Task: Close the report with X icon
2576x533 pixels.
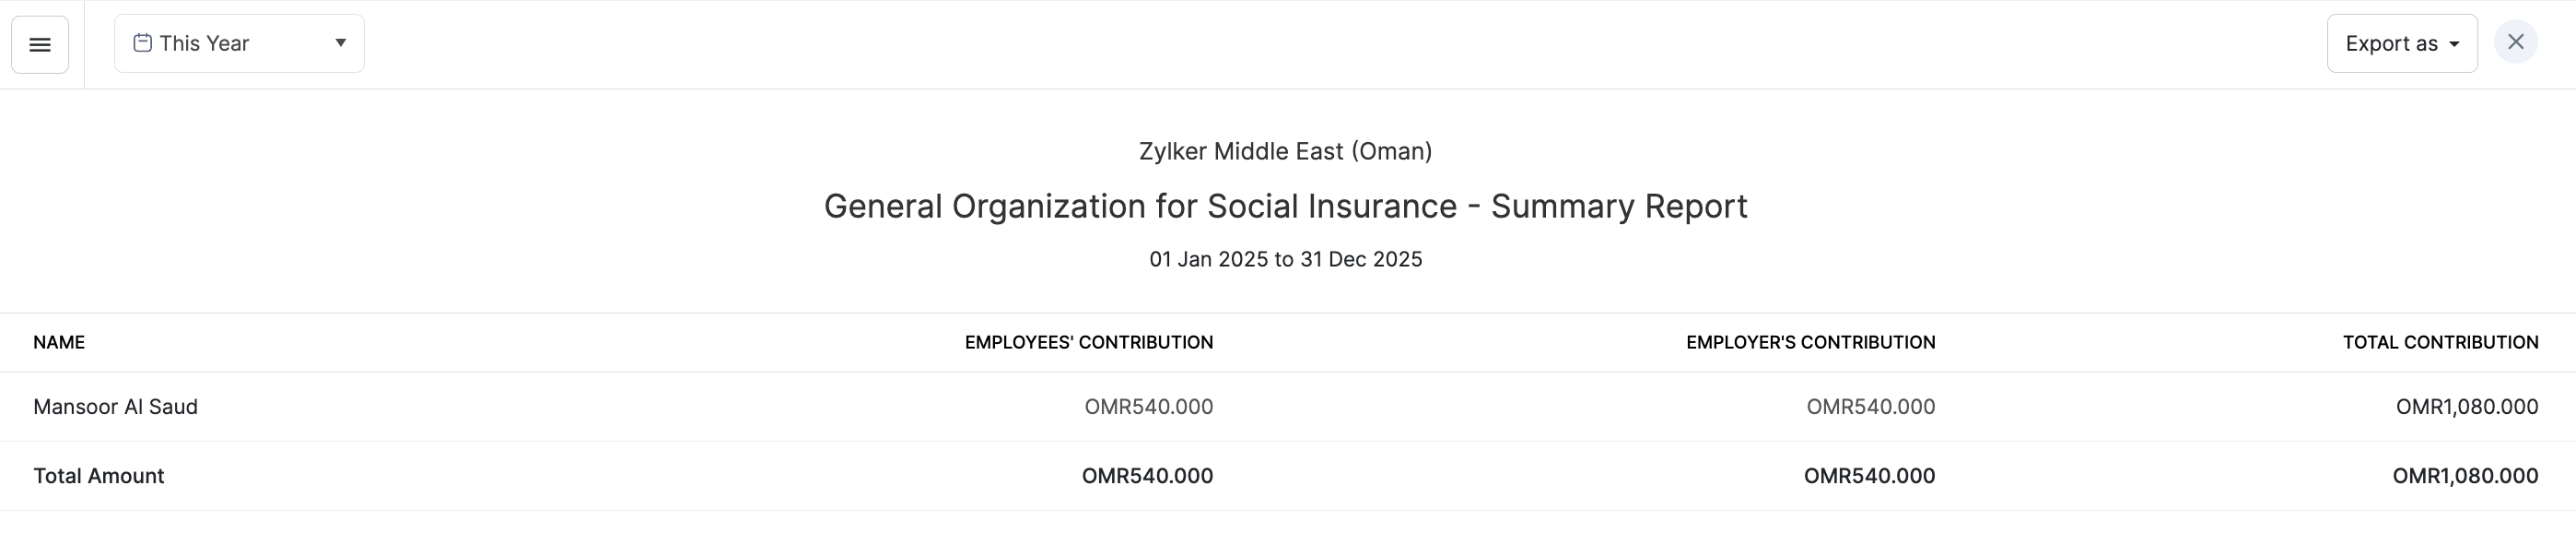Action: 2515,43
